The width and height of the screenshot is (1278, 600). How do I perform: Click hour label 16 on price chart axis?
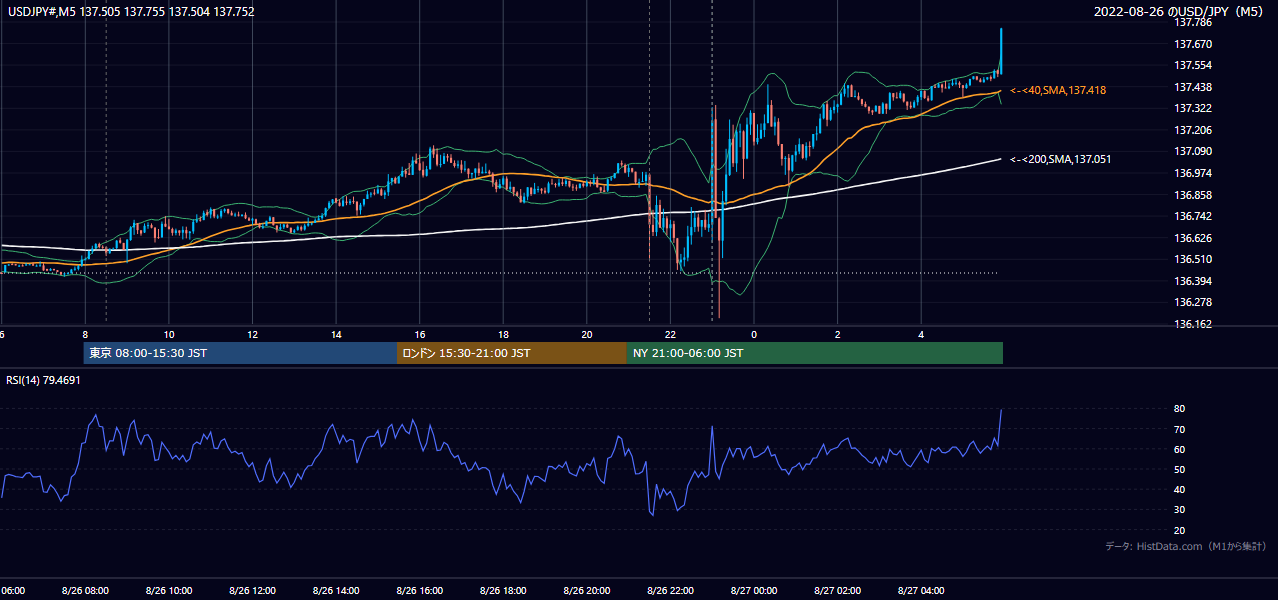[420, 335]
